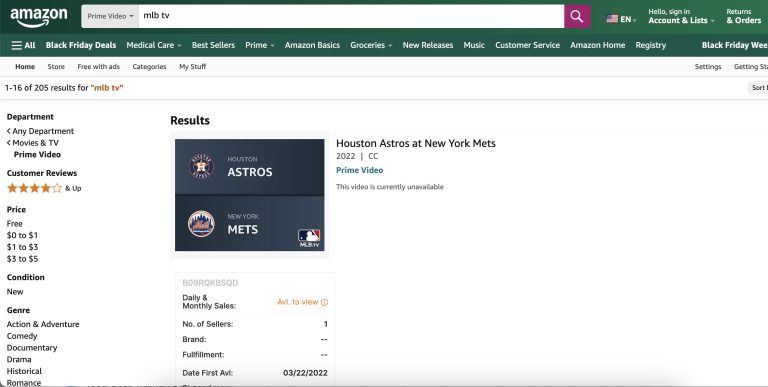The width and height of the screenshot is (768, 387).
Task: Filter genre Comedy
Action: (22, 336)
